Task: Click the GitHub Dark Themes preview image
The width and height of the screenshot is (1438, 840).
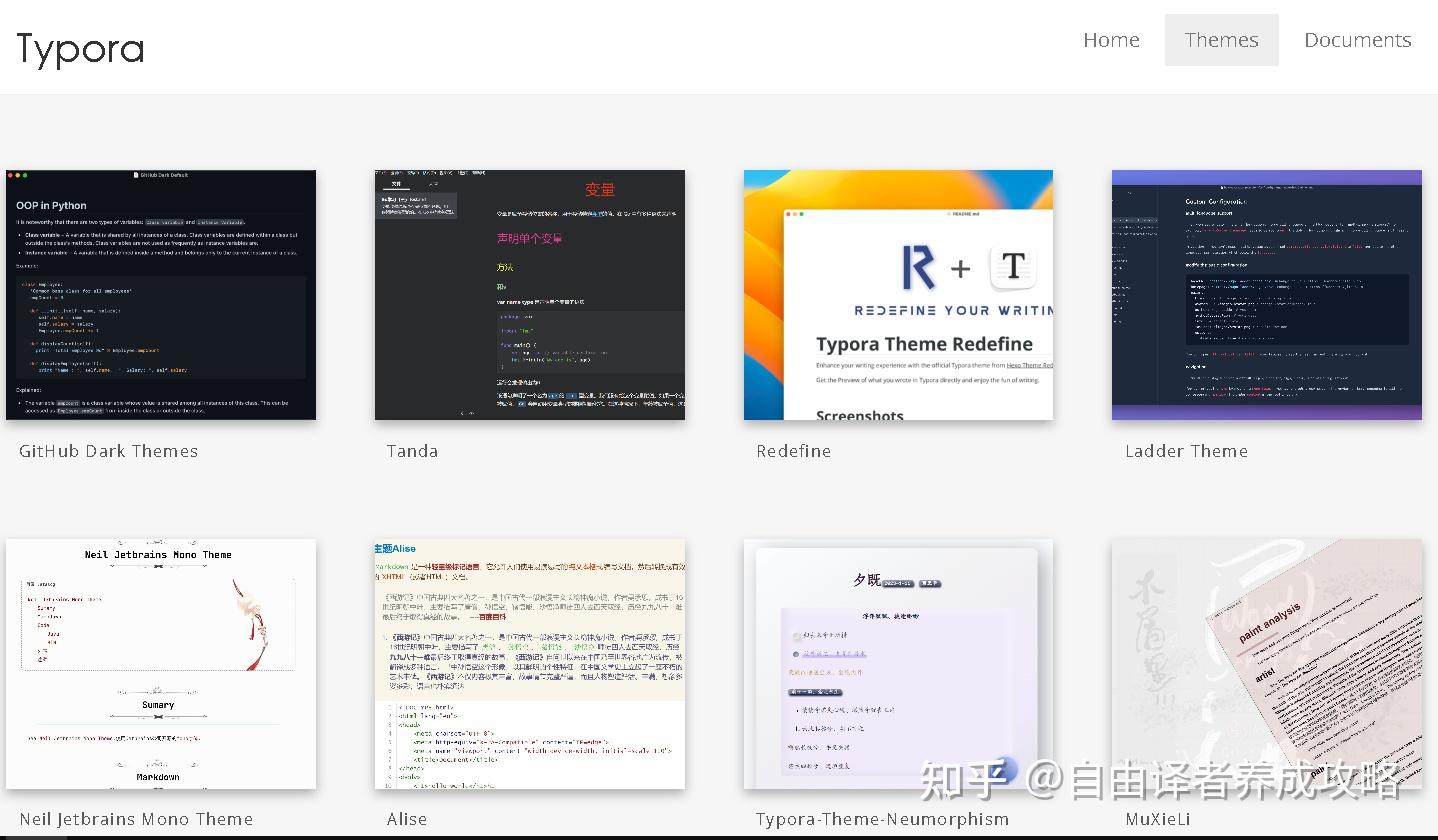Action: pyautogui.click(x=160, y=294)
